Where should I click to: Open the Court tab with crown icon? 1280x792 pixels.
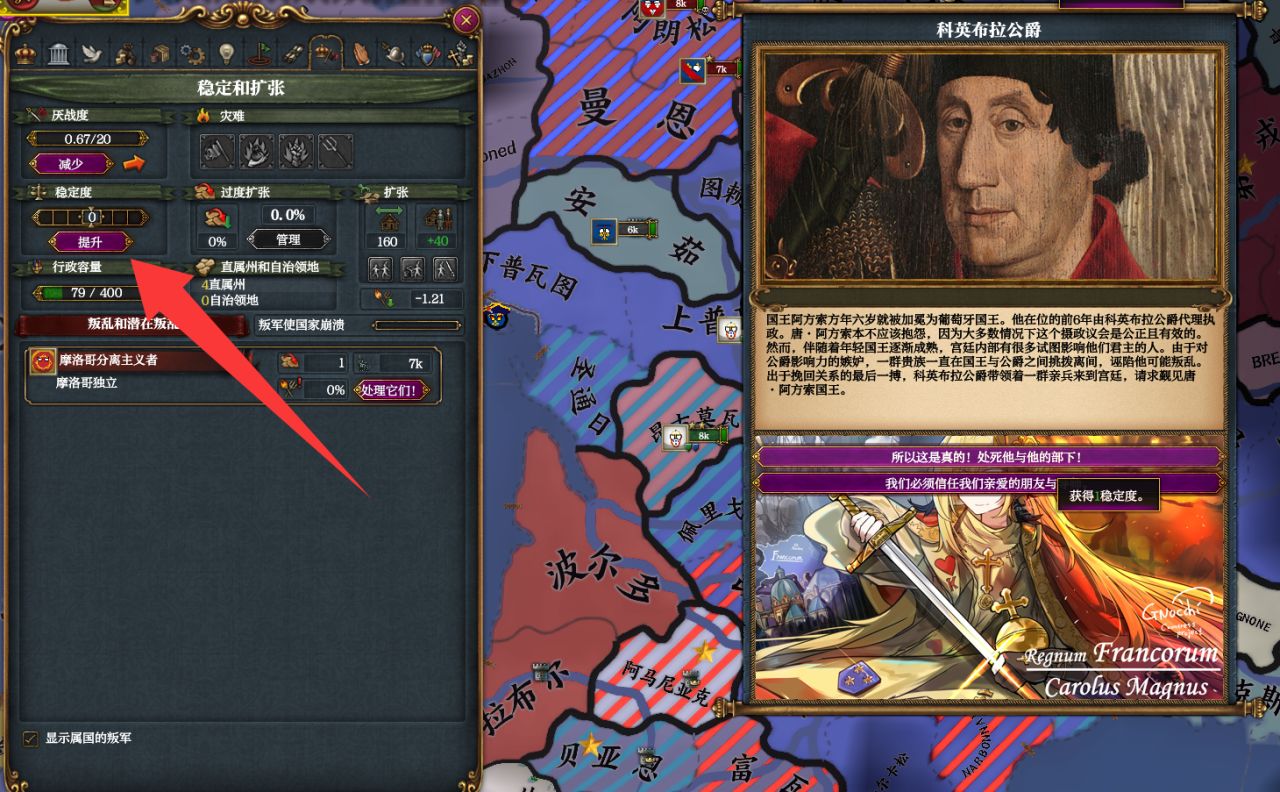coord(25,53)
